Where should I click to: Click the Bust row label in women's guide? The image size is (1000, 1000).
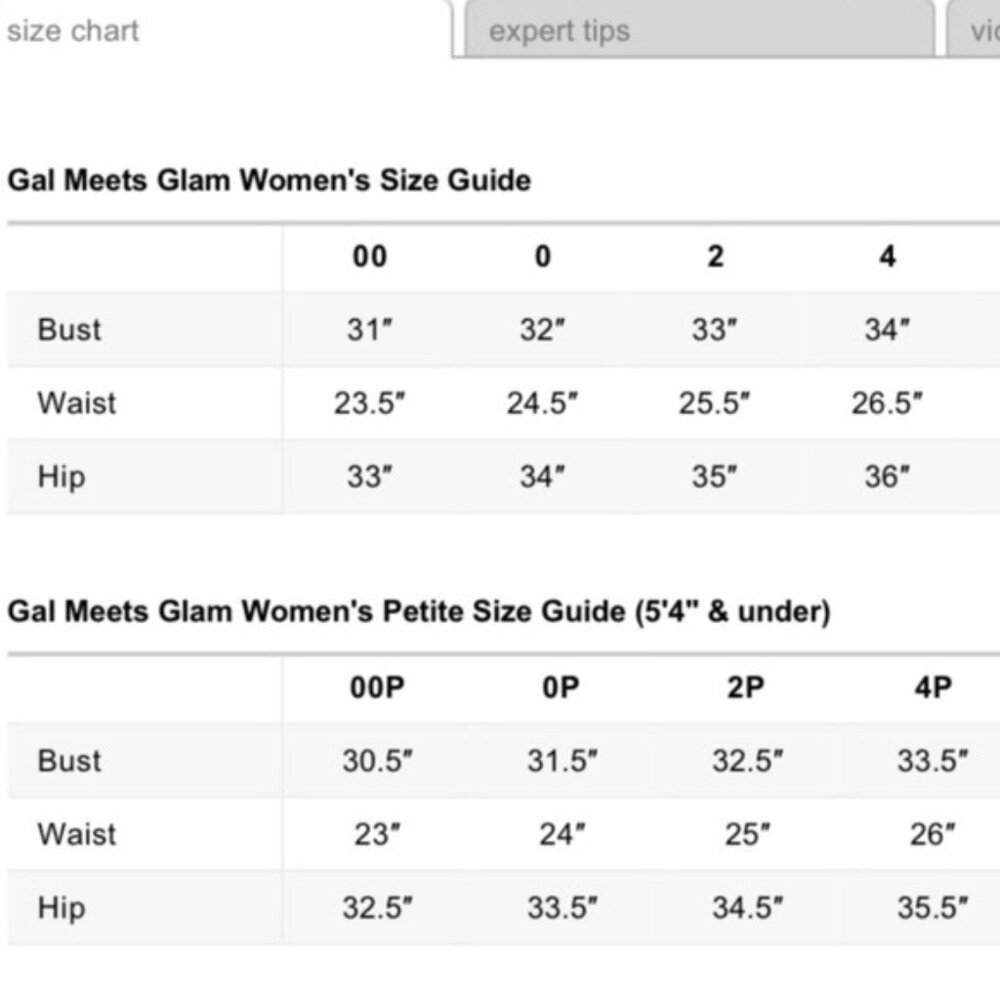point(69,330)
